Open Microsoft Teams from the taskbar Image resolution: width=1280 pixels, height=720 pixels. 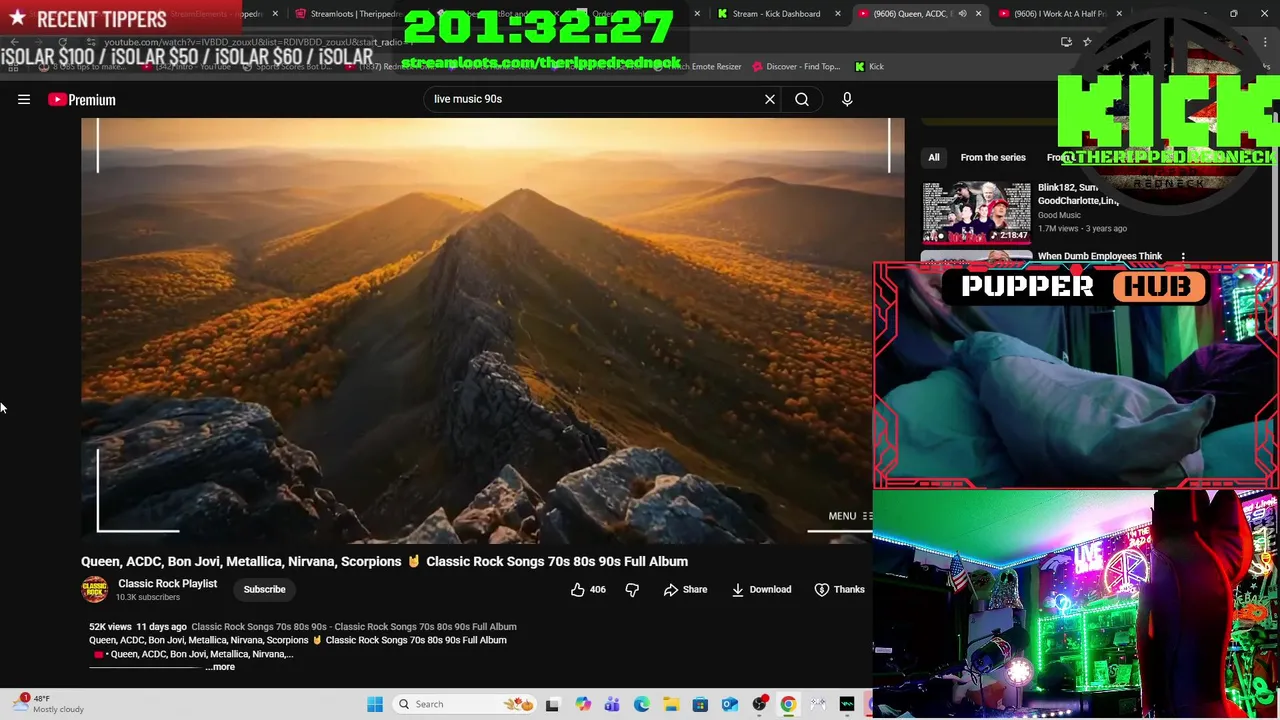tap(612, 704)
